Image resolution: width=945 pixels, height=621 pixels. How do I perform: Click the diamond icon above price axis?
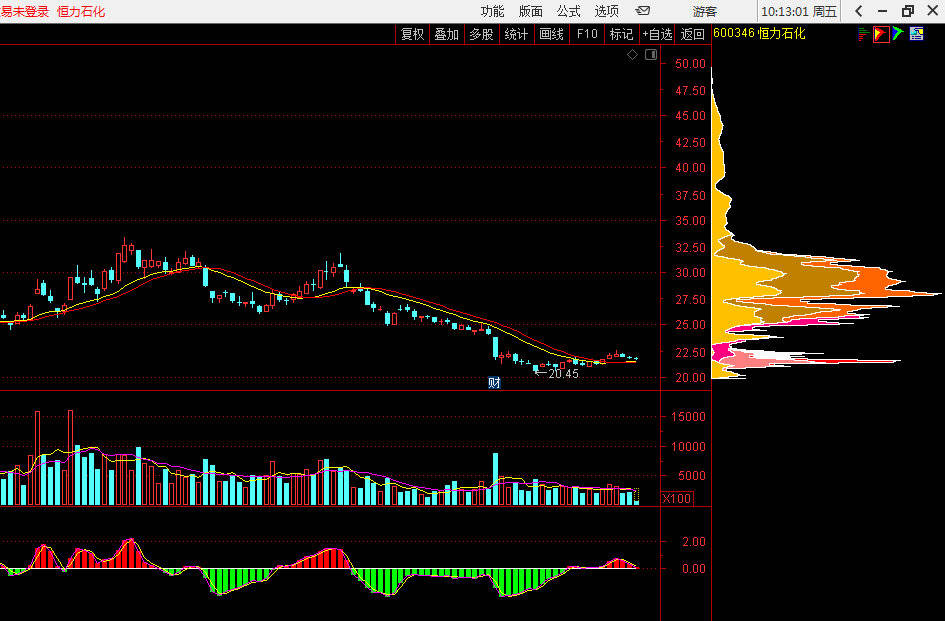[632, 54]
